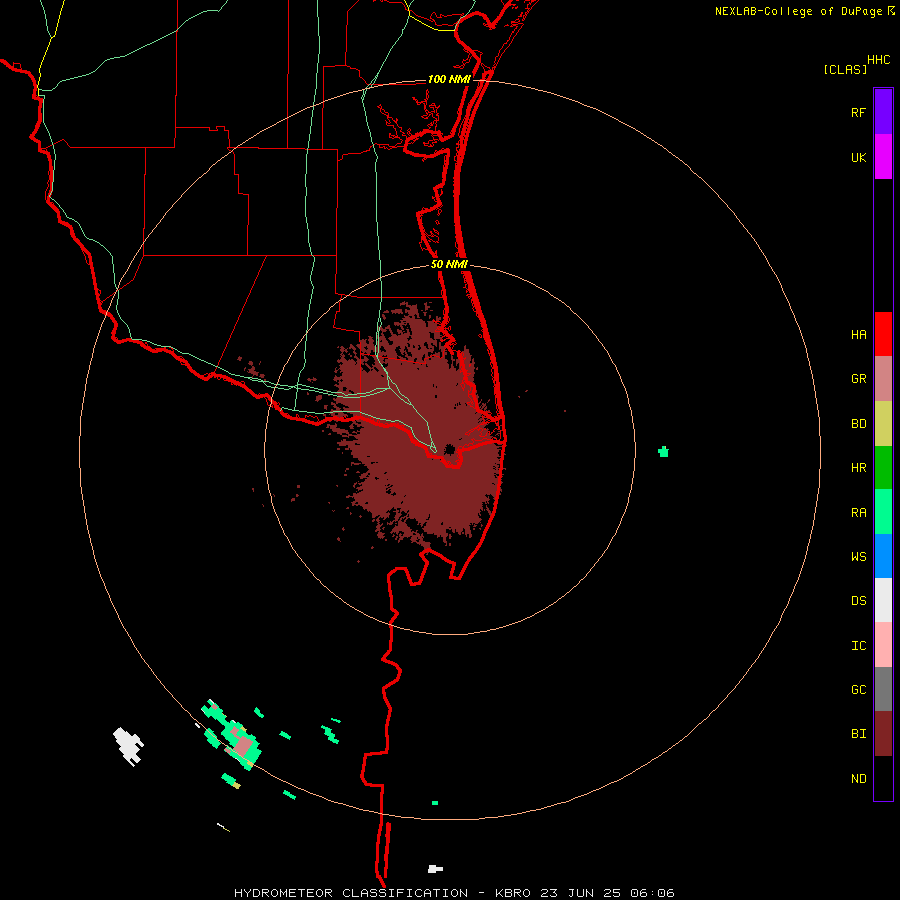
Task: Click the WS blue legend swatch
Action: tap(883, 556)
